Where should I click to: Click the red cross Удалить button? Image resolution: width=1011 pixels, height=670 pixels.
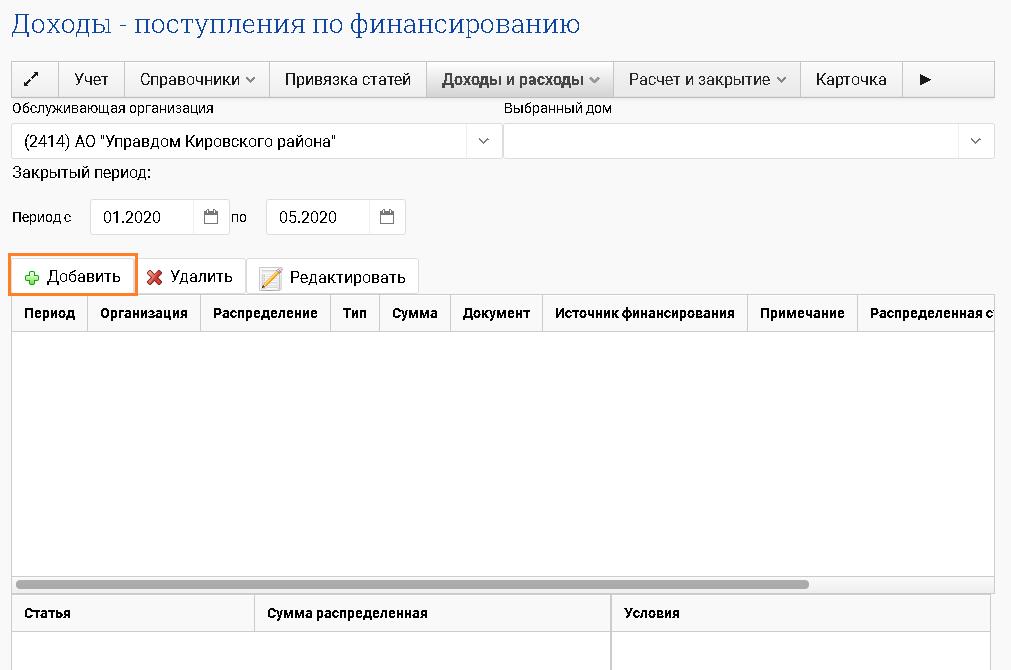pos(190,277)
